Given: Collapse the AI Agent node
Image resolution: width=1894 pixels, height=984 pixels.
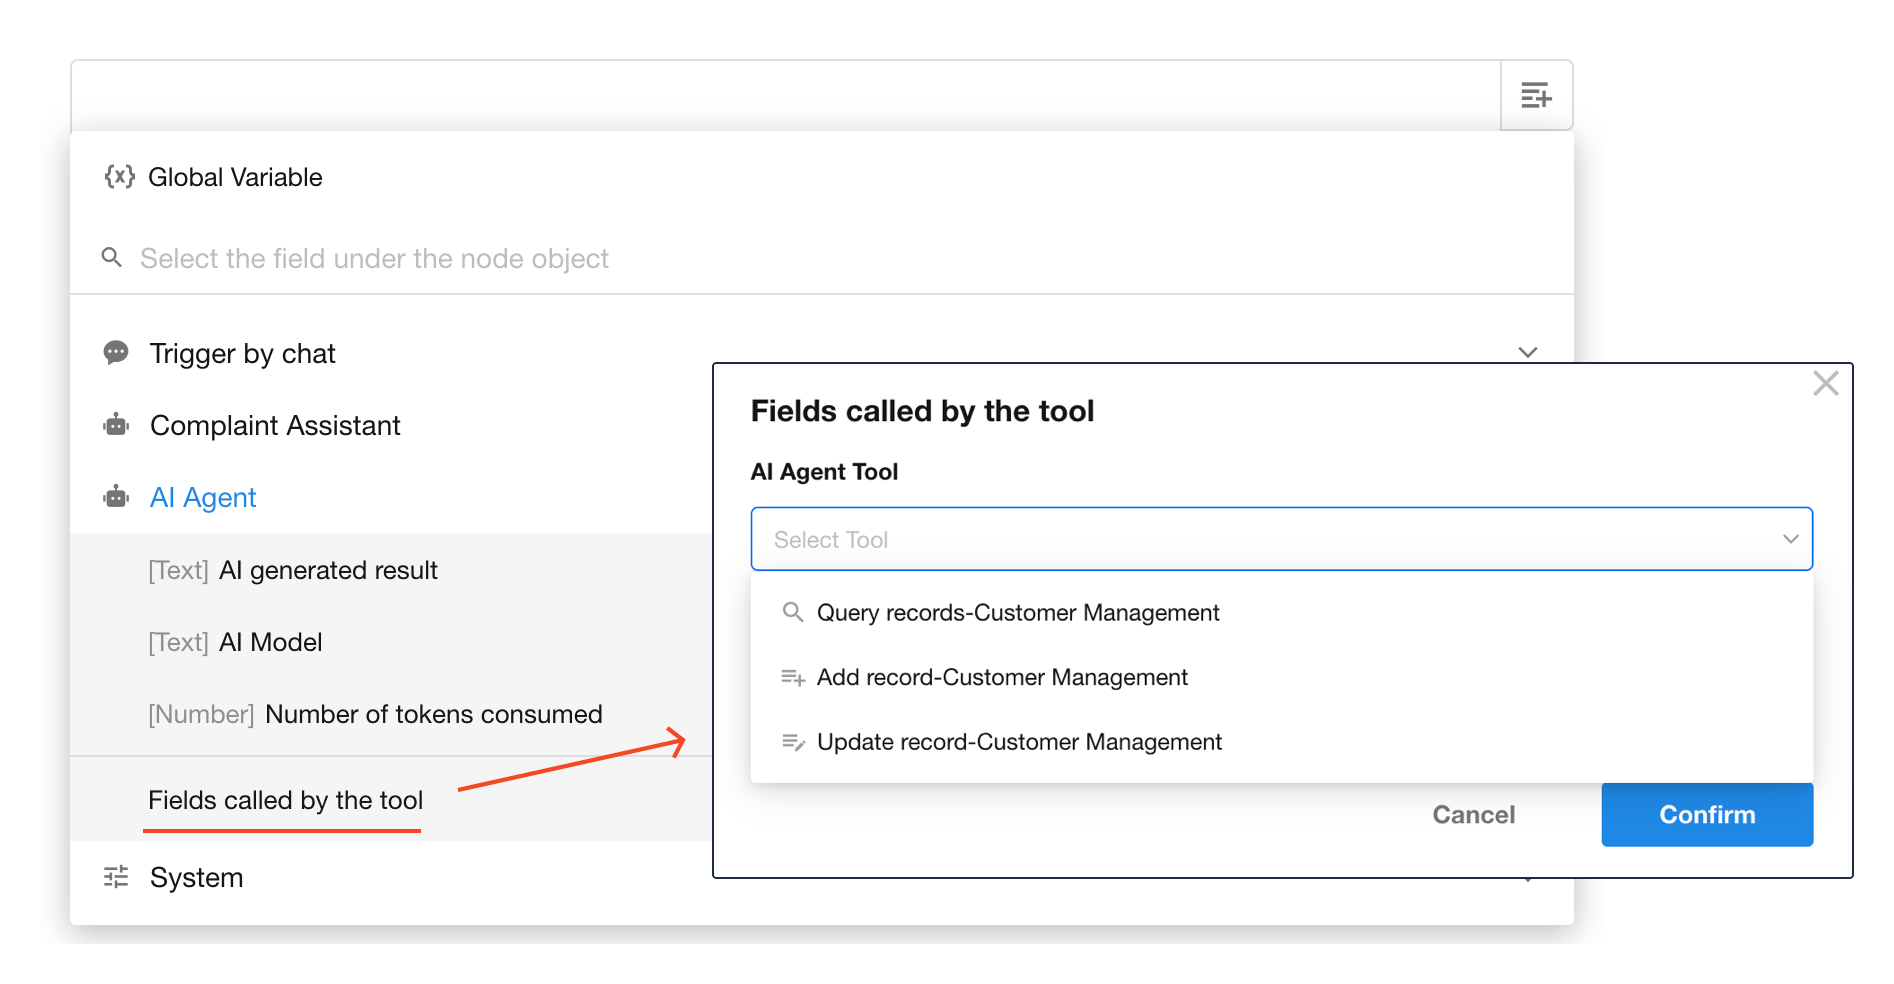Looking at the screenshot, I should pyautogui.click(x=203, y=497).
